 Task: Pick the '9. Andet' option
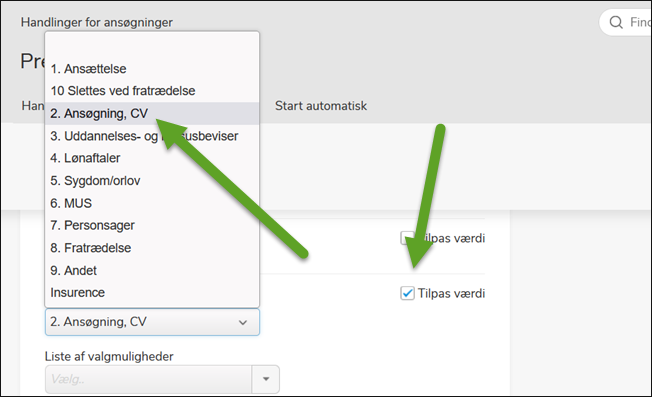point(152,271)
